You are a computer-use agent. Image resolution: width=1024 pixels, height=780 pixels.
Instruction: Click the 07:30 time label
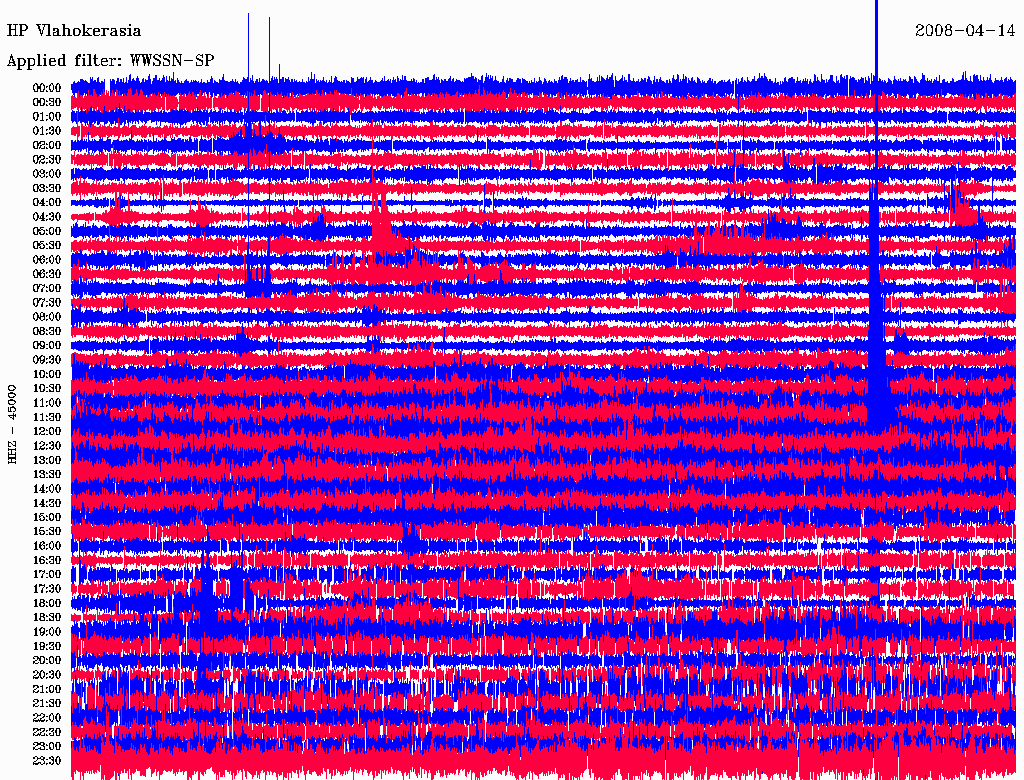tap(47, 302)
